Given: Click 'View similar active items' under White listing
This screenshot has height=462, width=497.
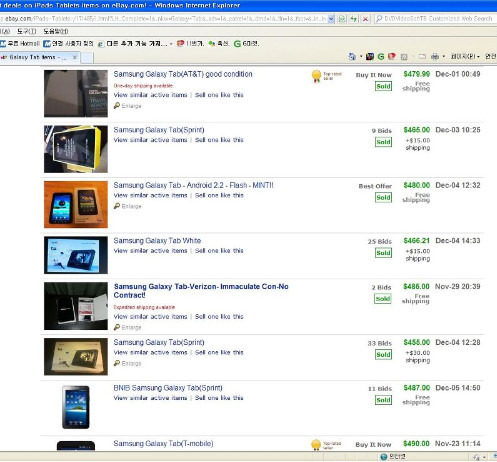Looking at the screenshot, I should (x=150, y=251).
